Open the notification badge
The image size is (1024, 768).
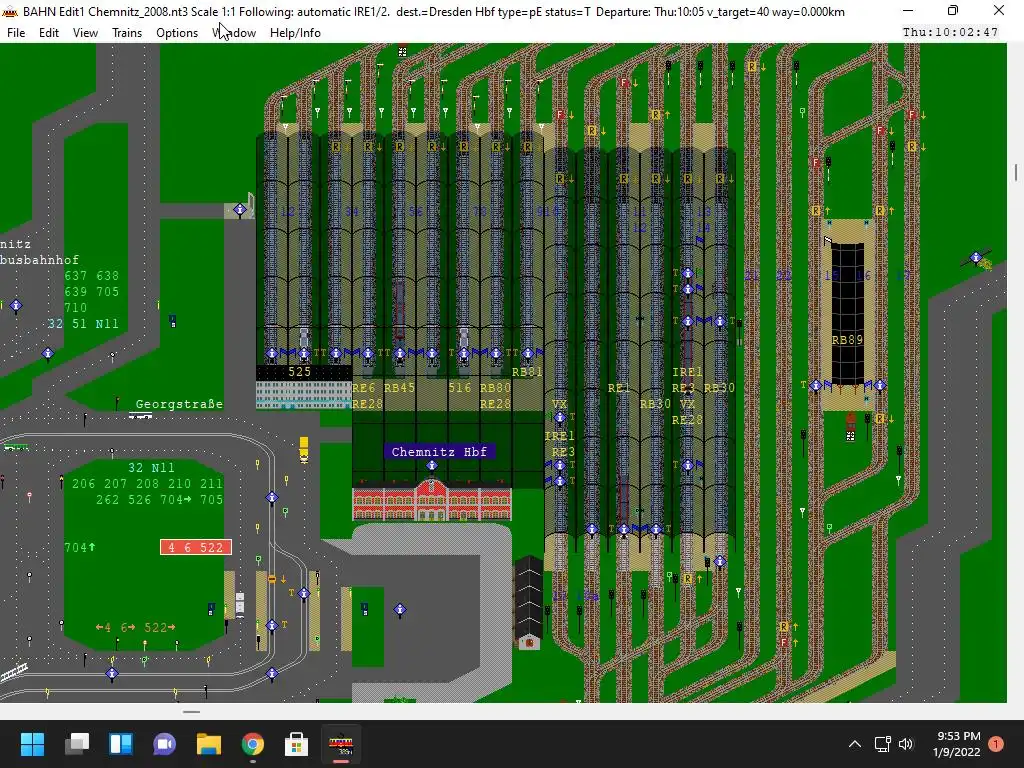coord(996,744)
